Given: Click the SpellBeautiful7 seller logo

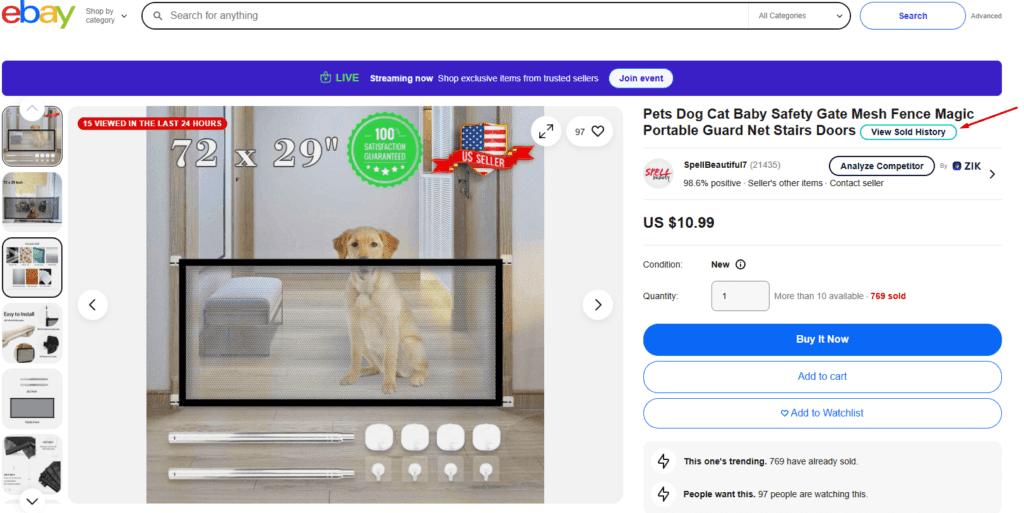Looking at the screenshot, I should click(658, 174).
